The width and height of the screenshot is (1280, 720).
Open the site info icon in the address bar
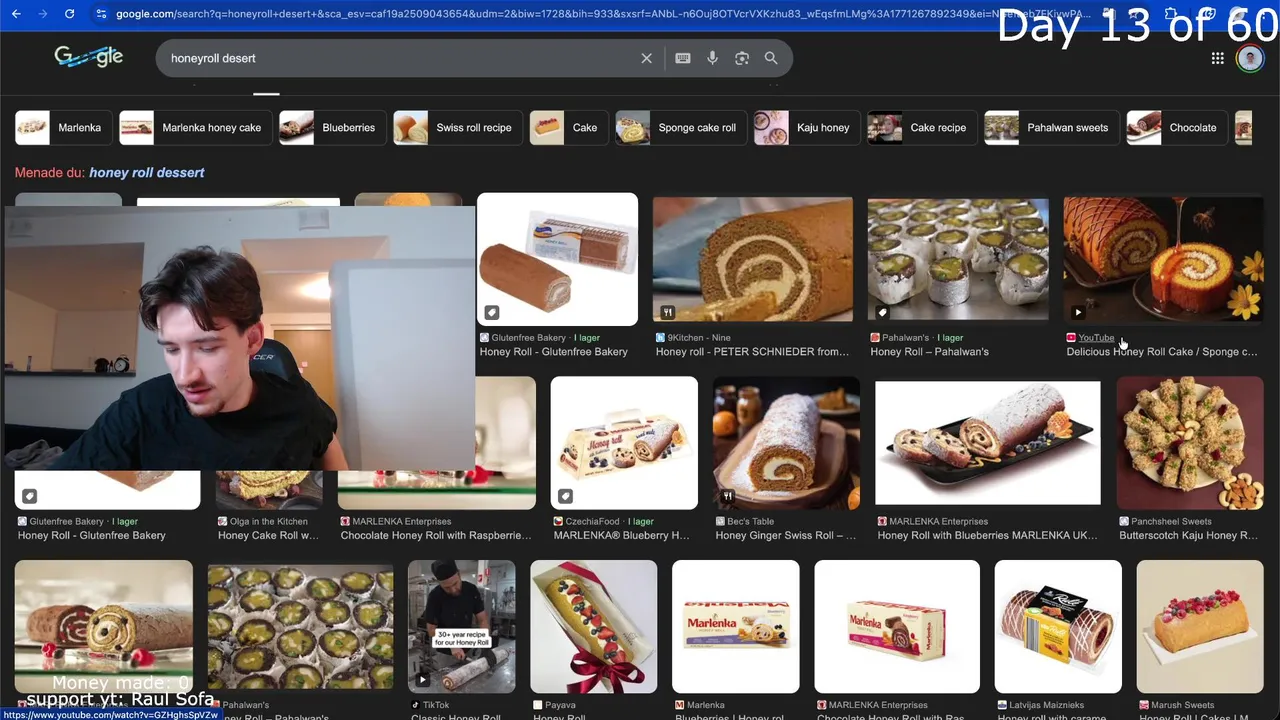(101, 14)
